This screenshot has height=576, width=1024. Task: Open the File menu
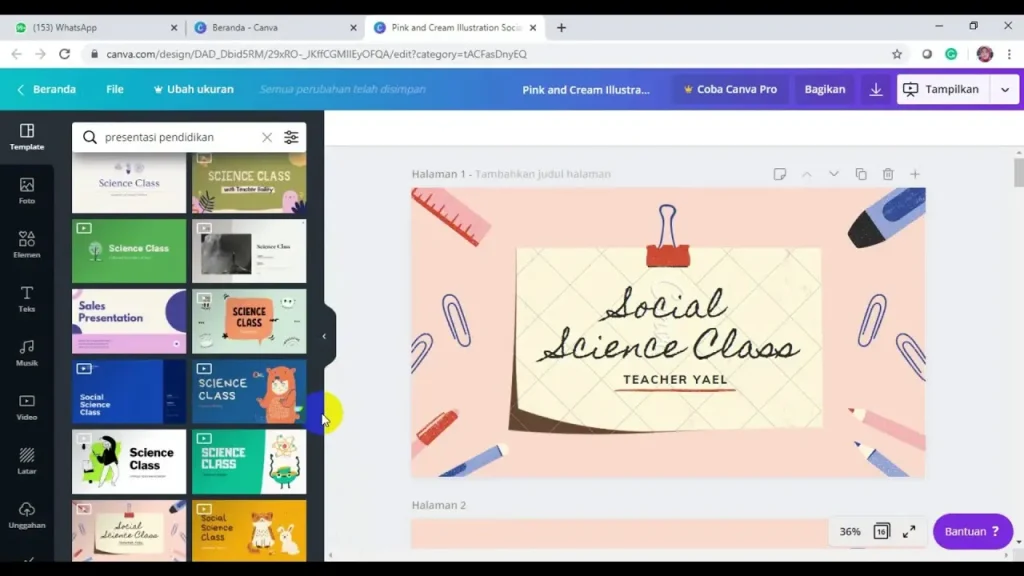point(114,89)
